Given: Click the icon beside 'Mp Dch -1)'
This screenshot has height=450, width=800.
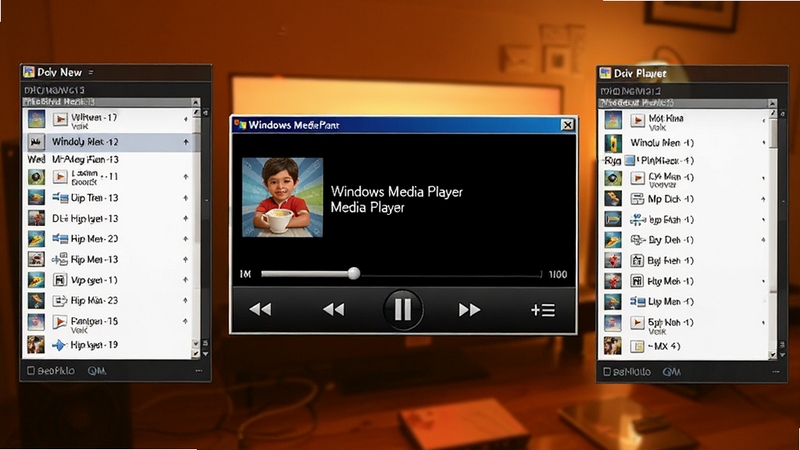Looking at the screenshot, I should point(637,199).
